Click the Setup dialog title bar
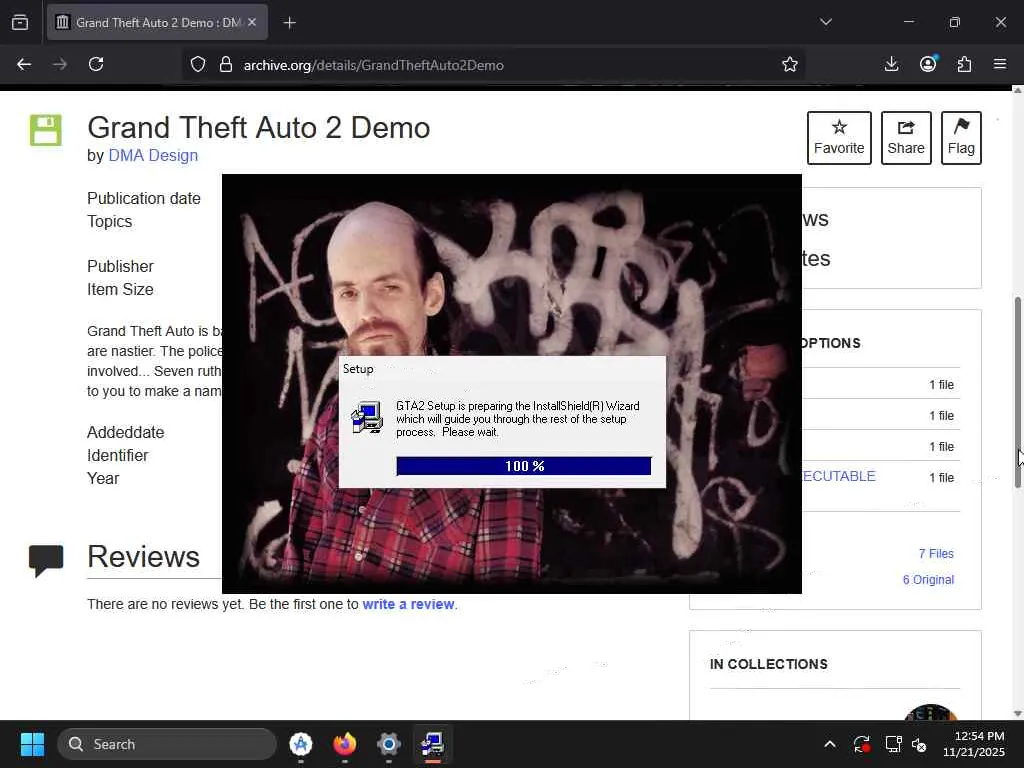 502,369
